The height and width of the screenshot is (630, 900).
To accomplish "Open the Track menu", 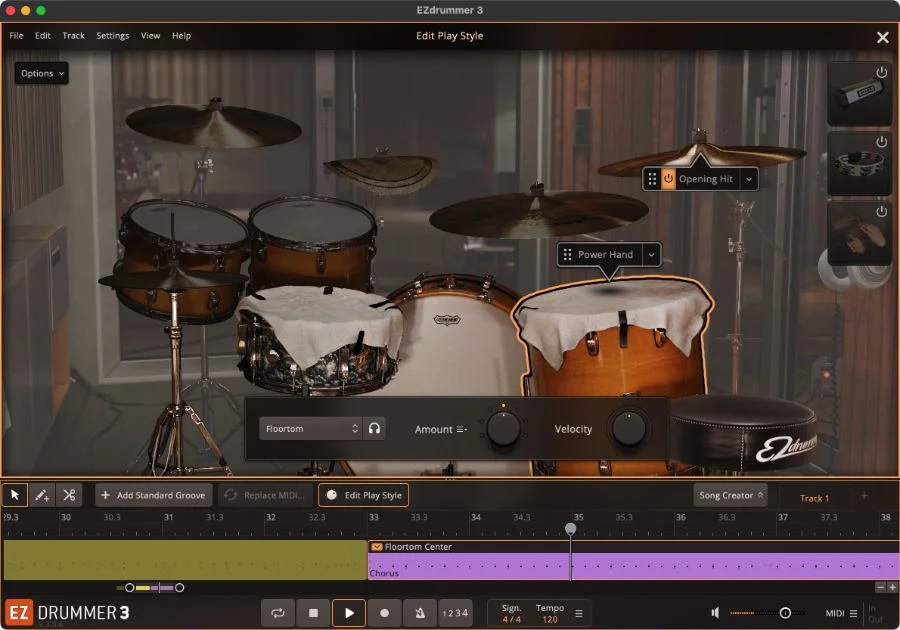I will point(73,36).
